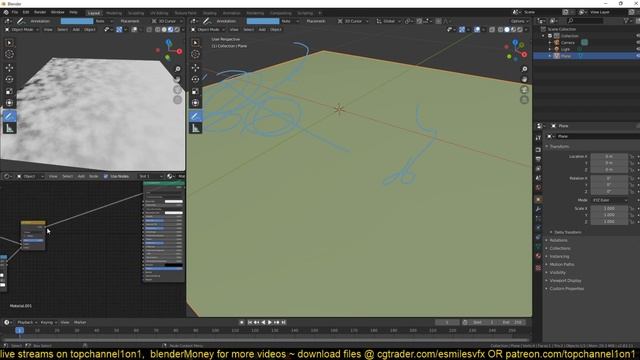The image size is (640, 360).
Task: Open the World properties tab
Action: (538, 188)
